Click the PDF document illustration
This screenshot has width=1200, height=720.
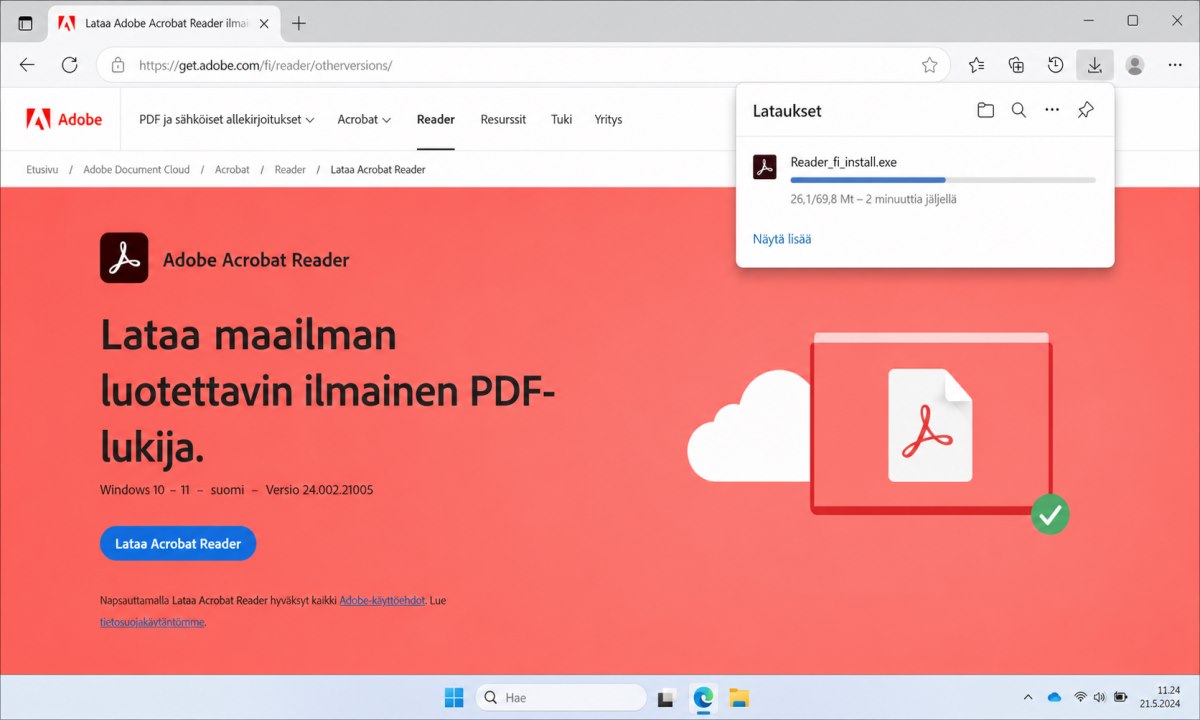930,425
